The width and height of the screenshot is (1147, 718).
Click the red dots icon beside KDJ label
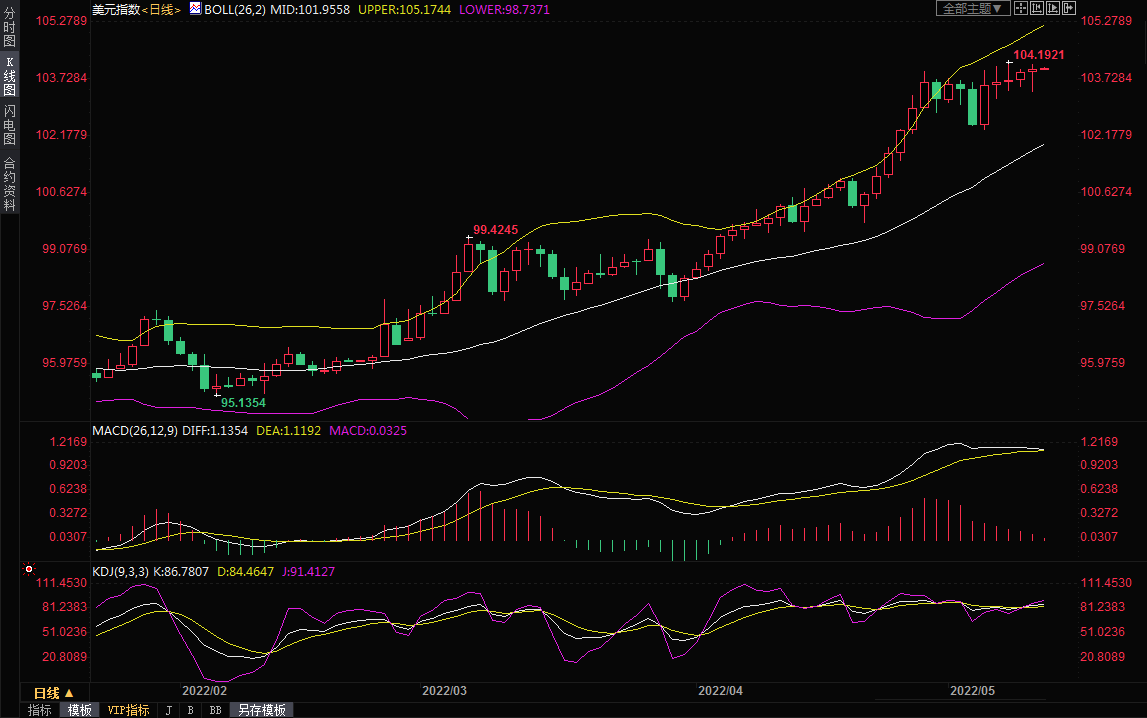tap(27, 571)
